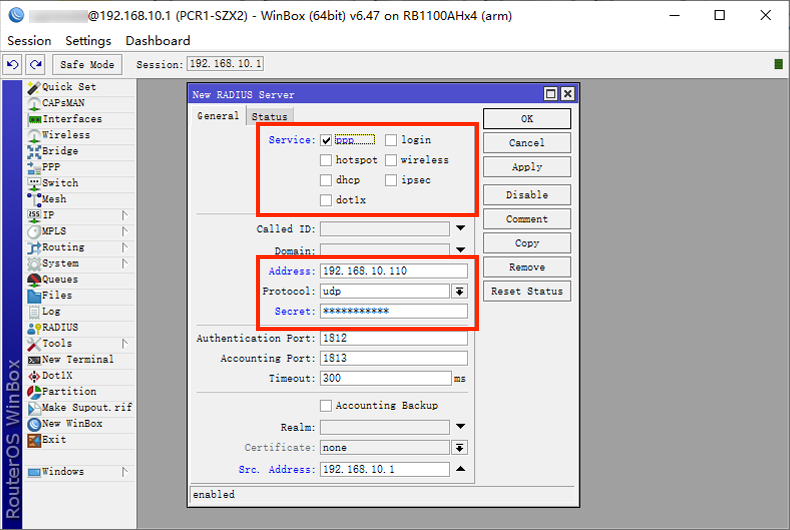Click the Exit sidebar entry
Viewport: 790px width, 530px height.
coord(81,440)
